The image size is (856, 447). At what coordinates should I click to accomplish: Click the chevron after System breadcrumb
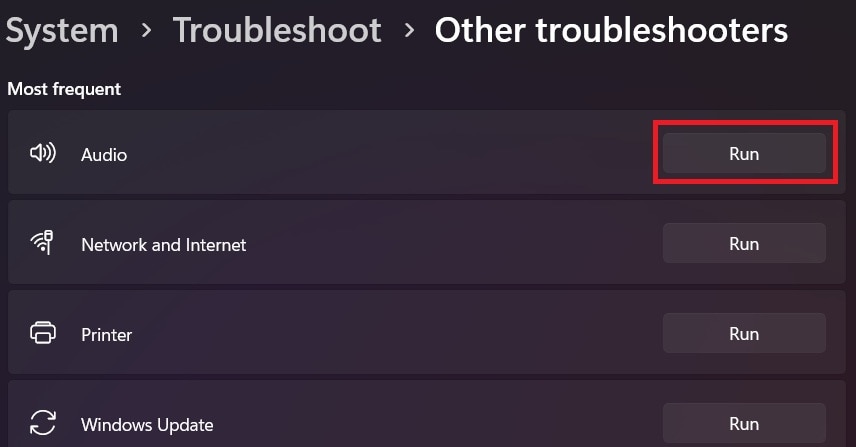[146, 31]
